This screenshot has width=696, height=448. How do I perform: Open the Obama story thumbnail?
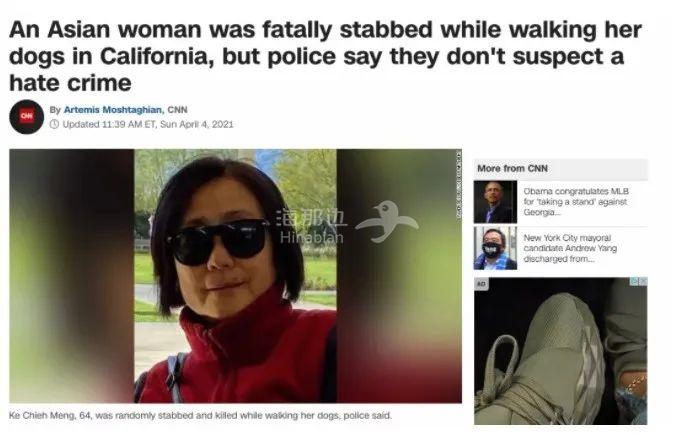point(495,202)
